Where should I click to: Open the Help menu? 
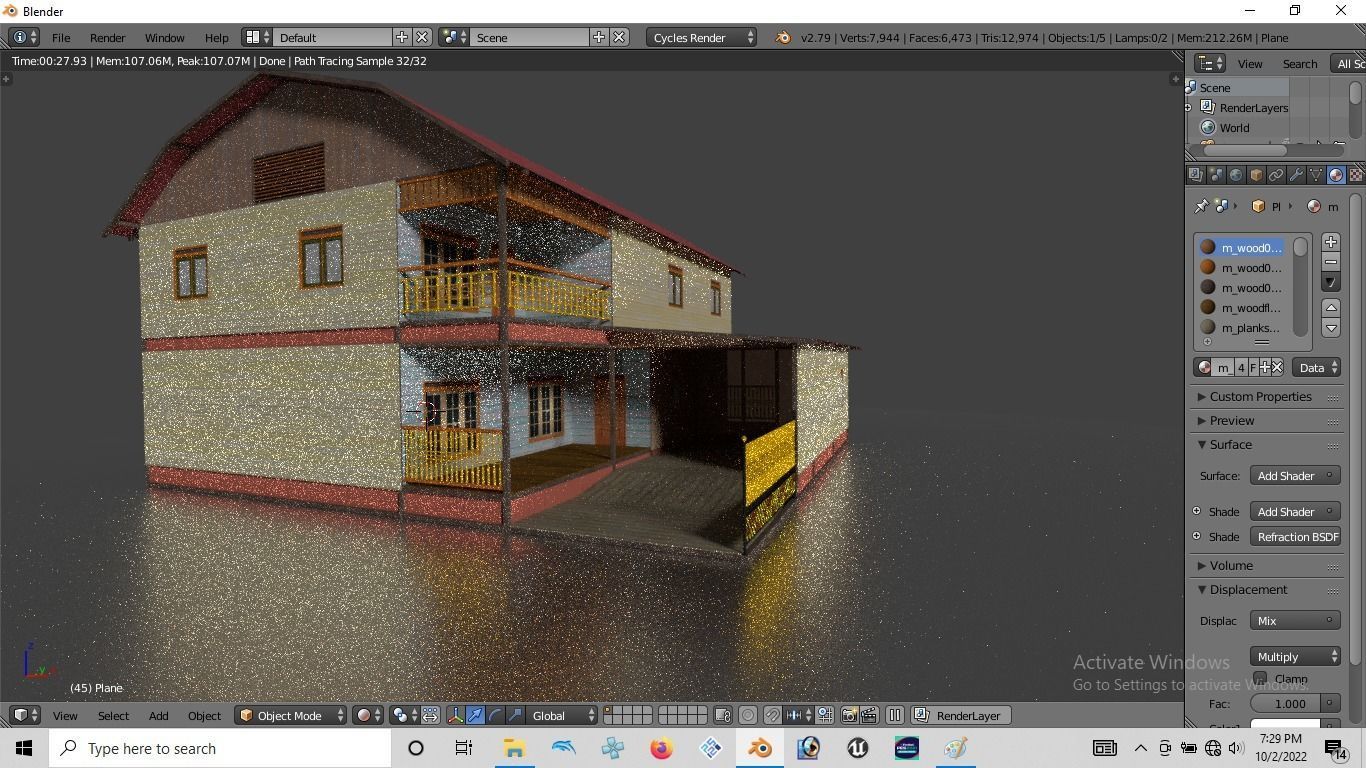(x=216, y=38)
